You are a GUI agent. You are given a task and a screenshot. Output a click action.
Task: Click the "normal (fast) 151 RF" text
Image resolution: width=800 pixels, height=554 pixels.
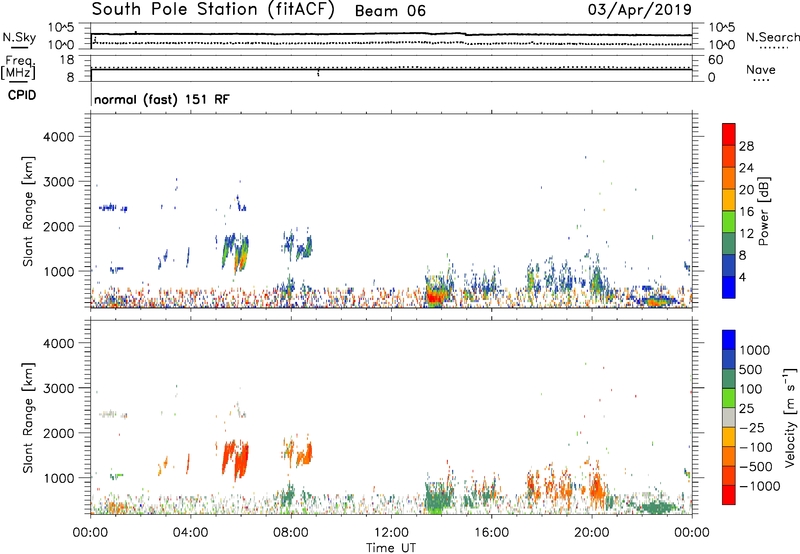(x=162, y=99)
